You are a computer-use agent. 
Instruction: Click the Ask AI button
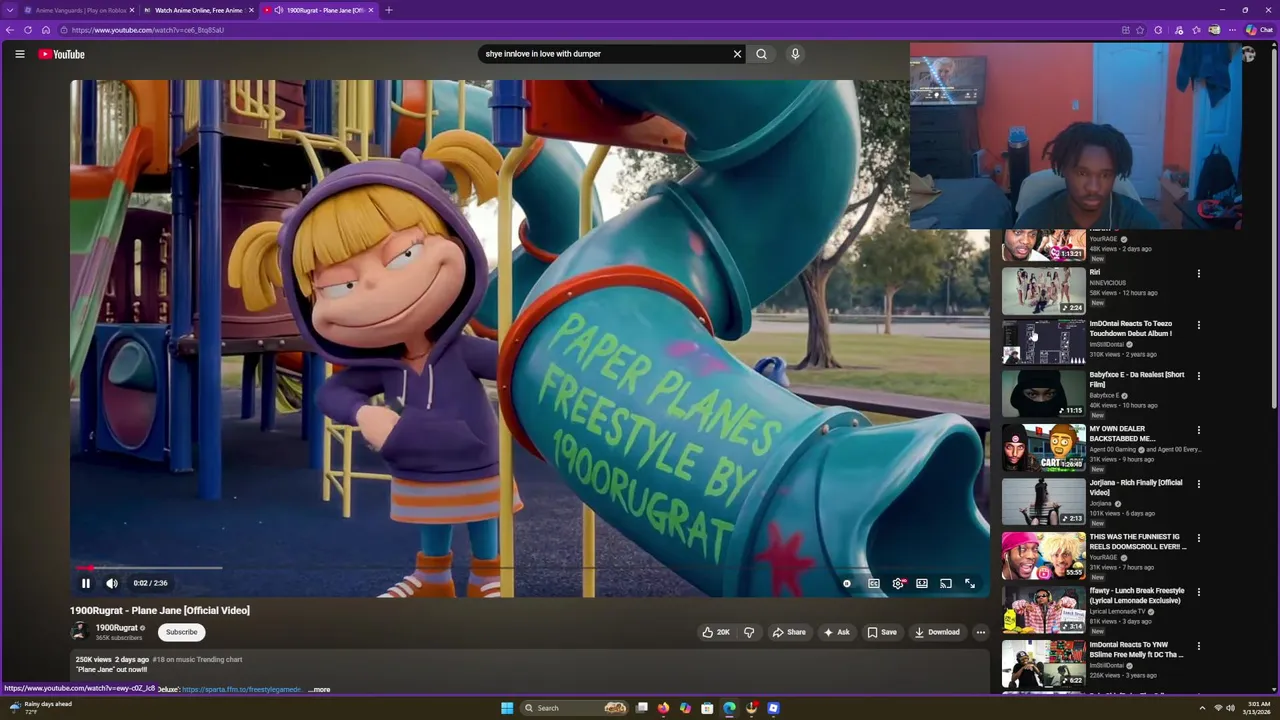(x=836, y=632)
